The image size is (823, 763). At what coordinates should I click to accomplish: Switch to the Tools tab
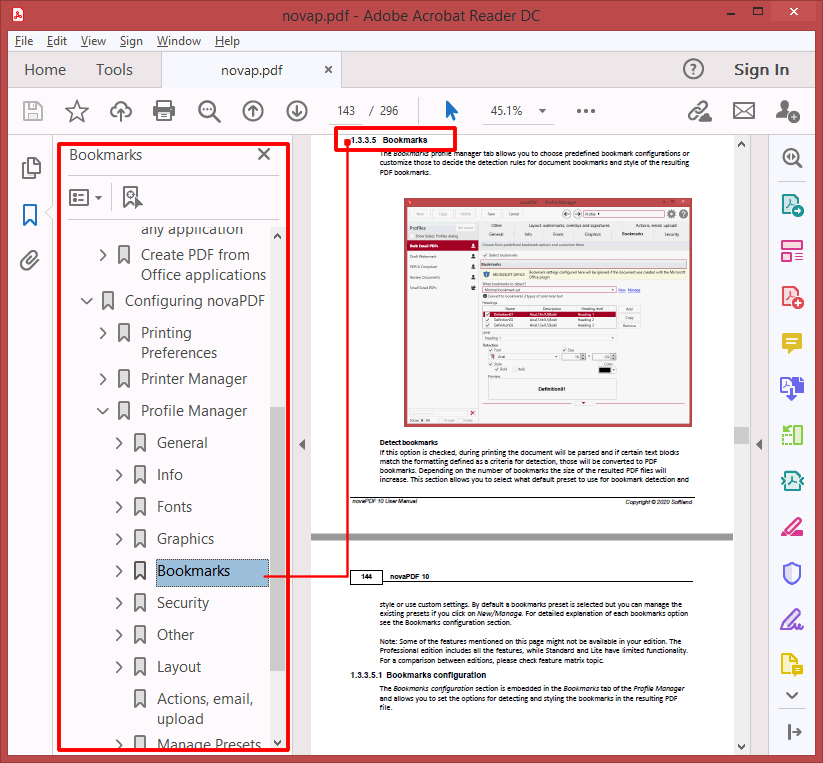[113, 69]
